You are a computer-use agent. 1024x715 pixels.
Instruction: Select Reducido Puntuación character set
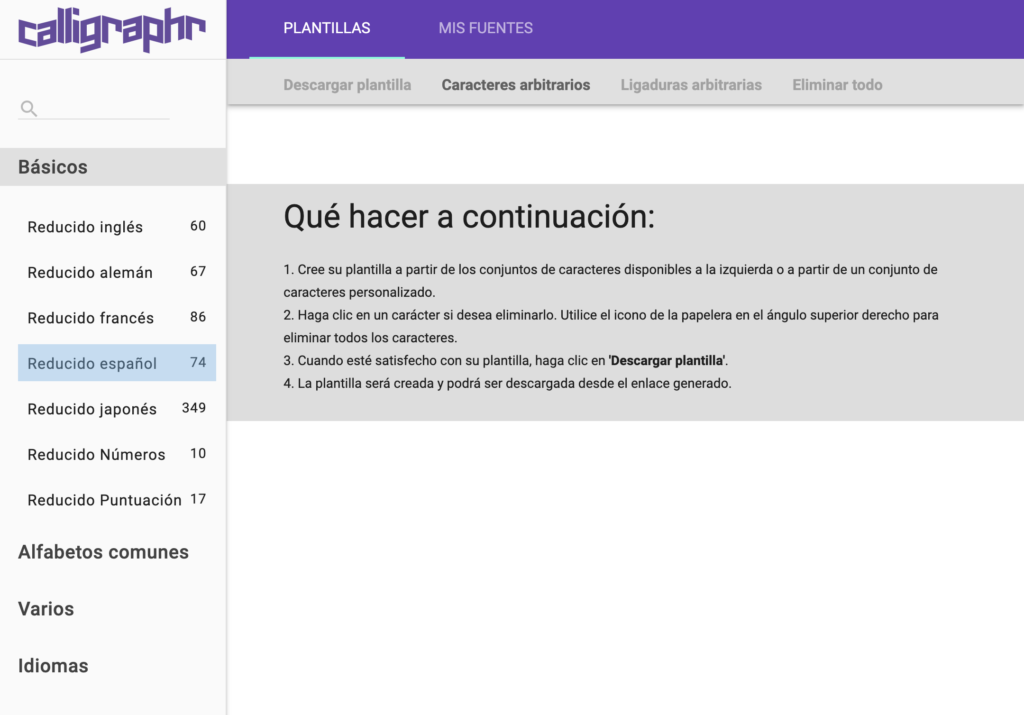104,500
